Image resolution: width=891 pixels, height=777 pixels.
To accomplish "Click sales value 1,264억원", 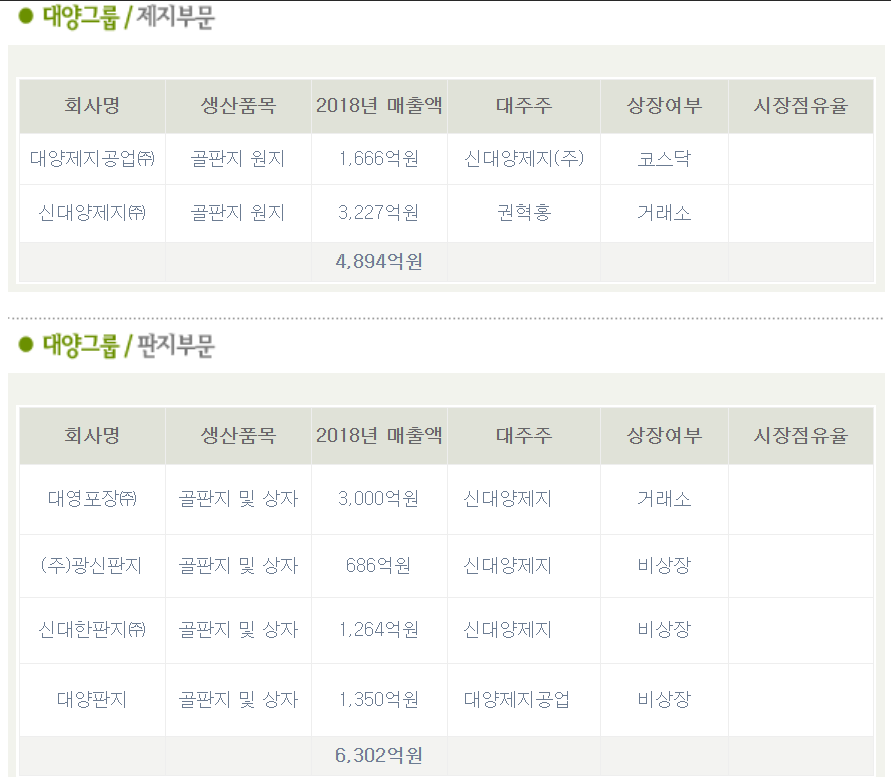I will tap(379, 630).
